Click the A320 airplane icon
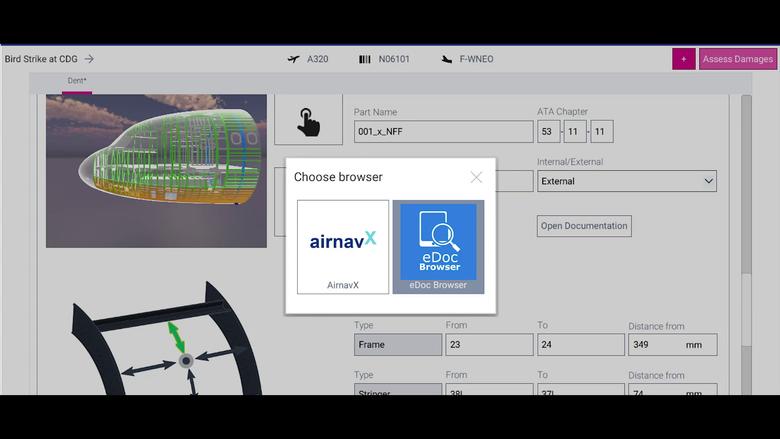This screenshot has width=780, height=439. tap(293, 59)
